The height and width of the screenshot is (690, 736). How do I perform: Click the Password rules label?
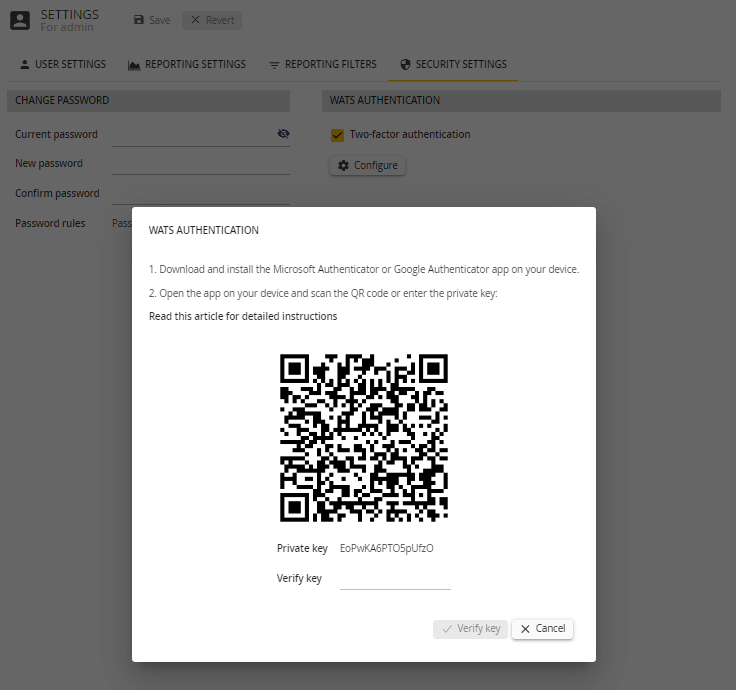pos(50,223)
